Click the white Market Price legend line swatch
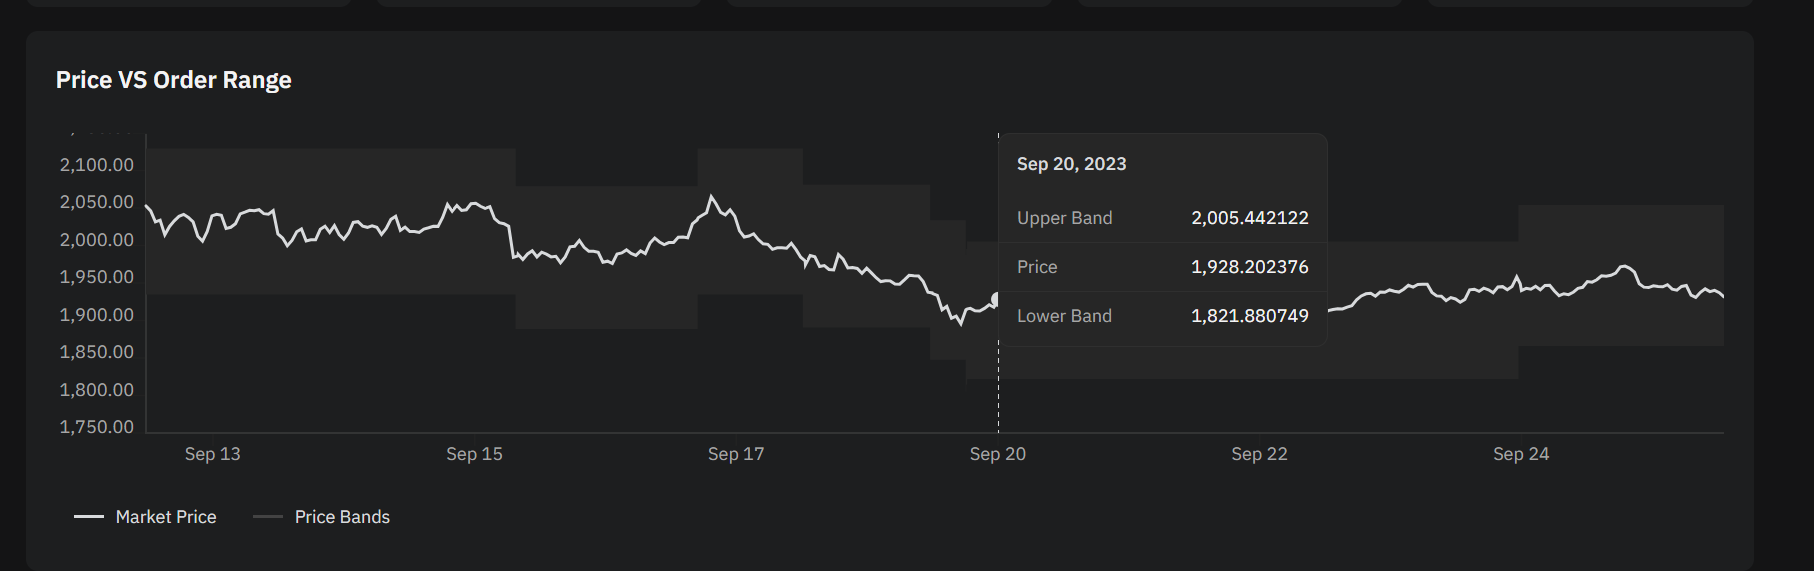Screen dimensions: 1814x571 [89, 517]
